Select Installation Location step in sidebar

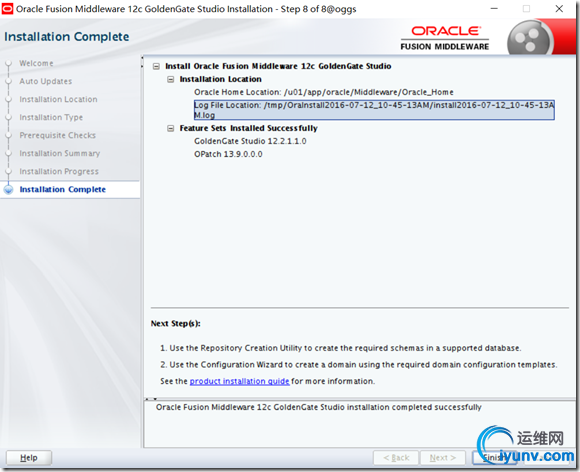click(x=58, y=100)
